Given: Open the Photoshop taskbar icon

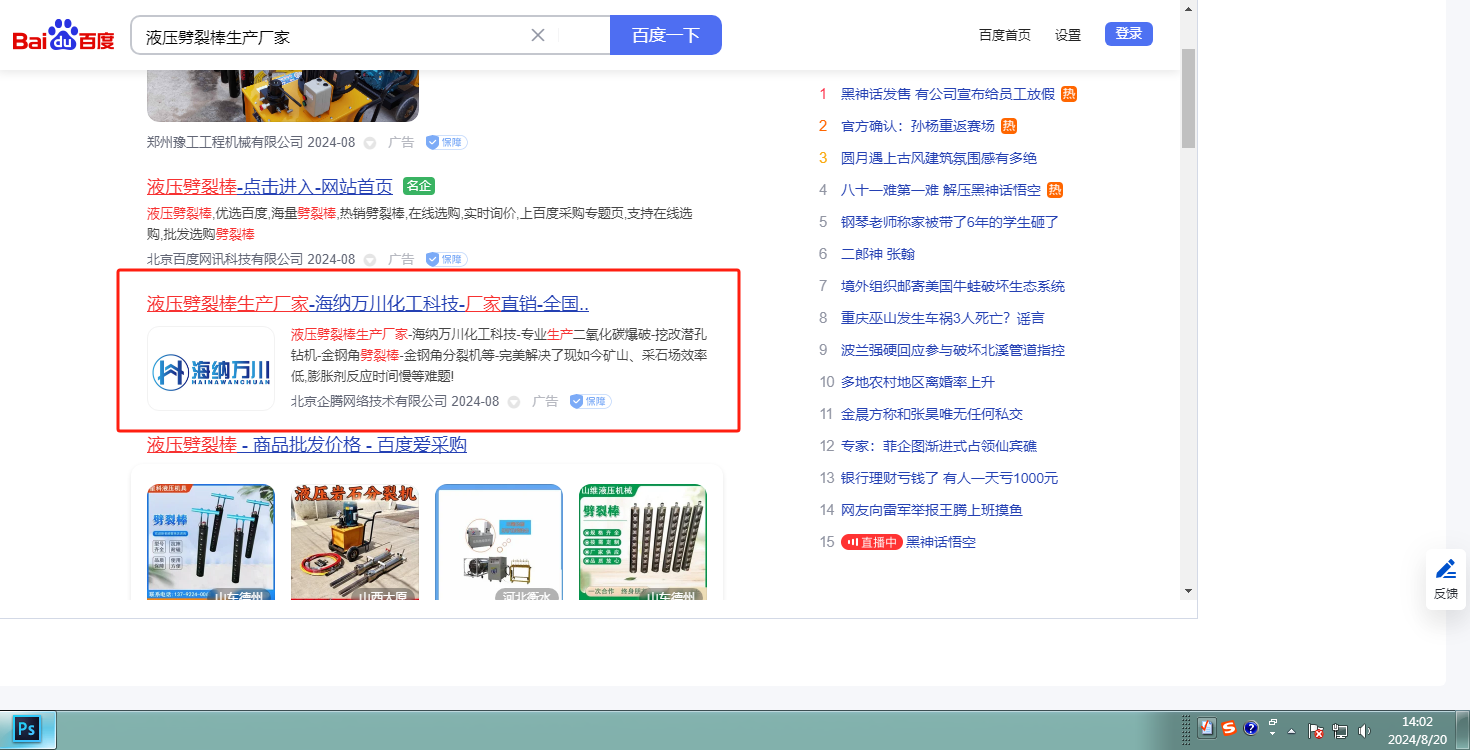Looking at the screenshot, I should (x=28, y=729).
